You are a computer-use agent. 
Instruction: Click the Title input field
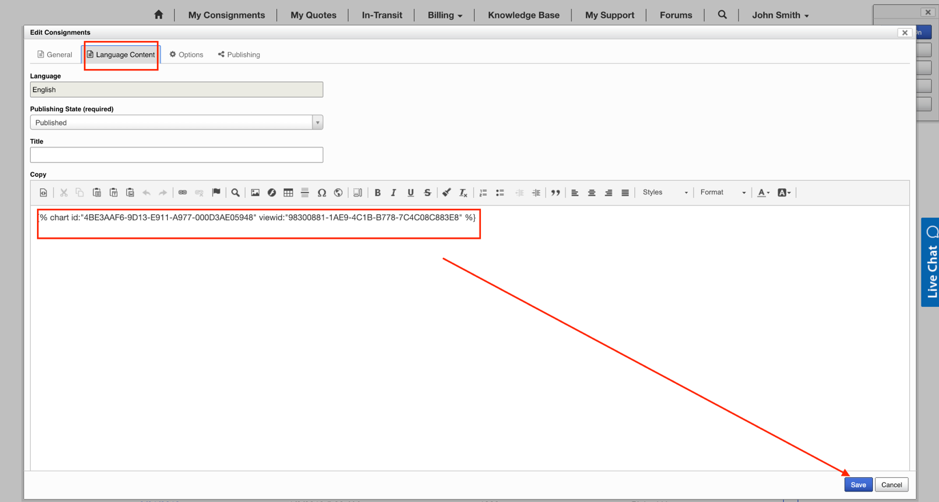[176, 155]
